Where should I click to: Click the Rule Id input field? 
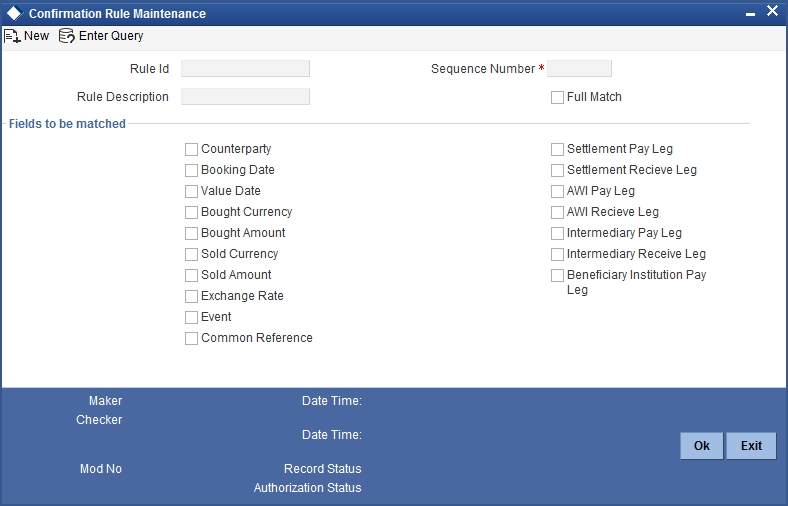coord(245,69)
